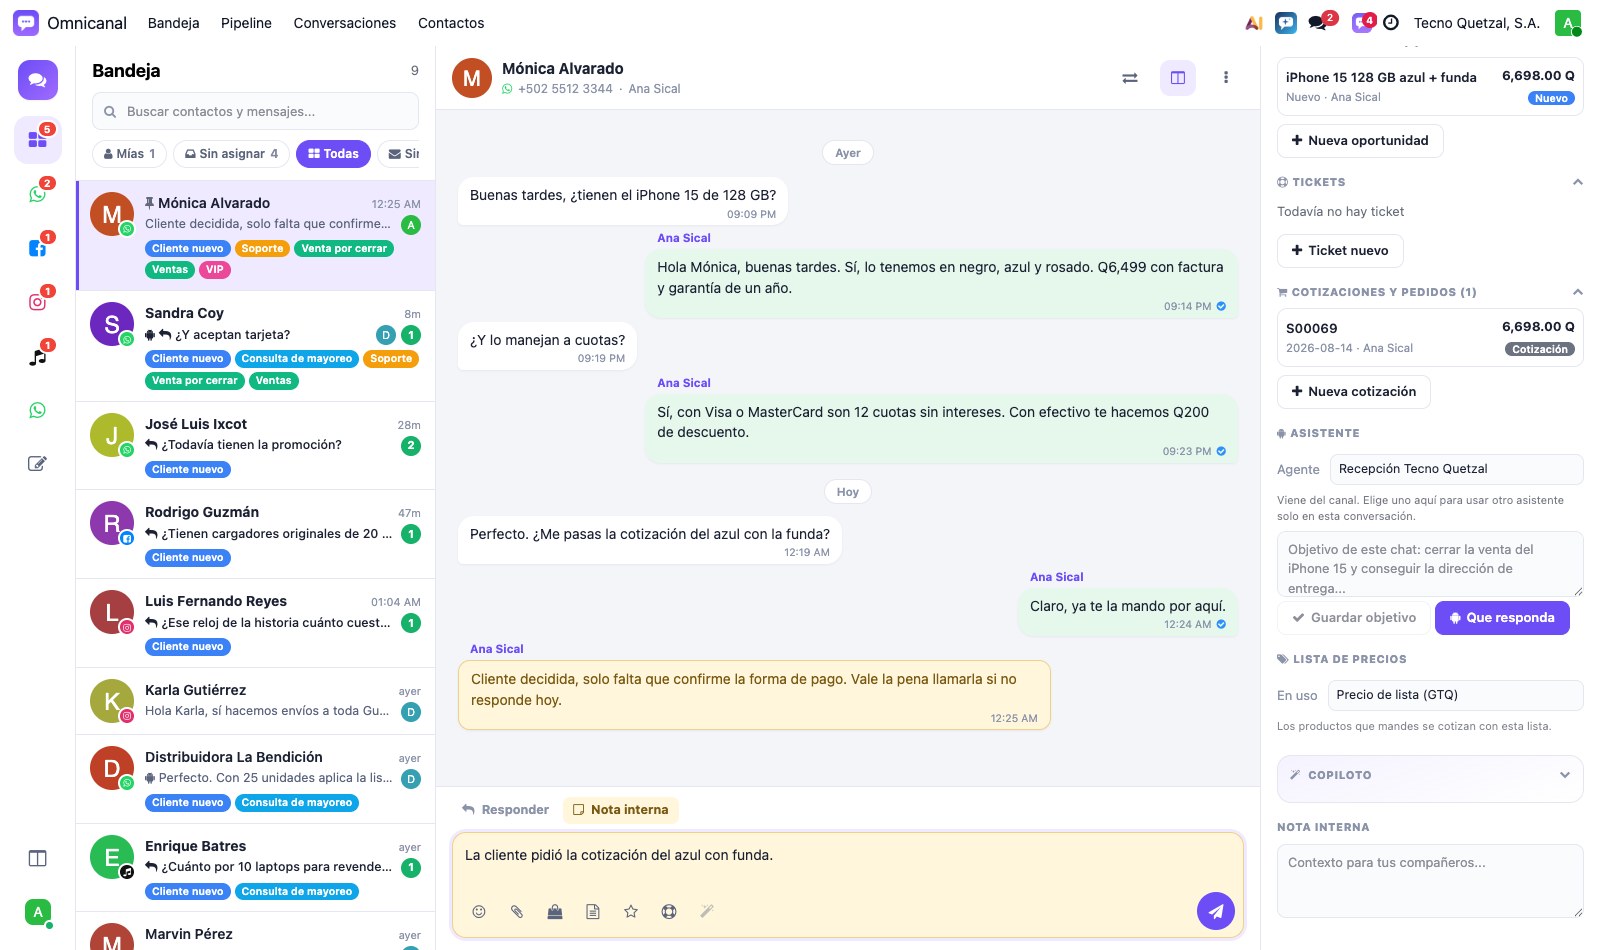Screen dimensions: 1600x950
Task: Click the Contexto para tus compañeros note field
Action: pyautogui.click(x=1430, y=881)
